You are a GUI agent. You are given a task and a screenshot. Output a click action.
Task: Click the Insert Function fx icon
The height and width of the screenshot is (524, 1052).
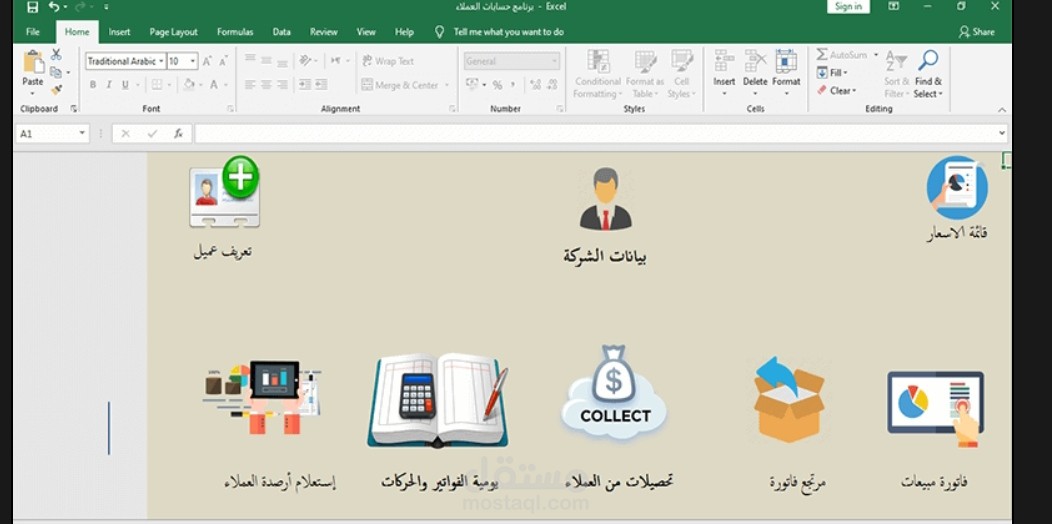pyautogui.click(x=178, y=134)
